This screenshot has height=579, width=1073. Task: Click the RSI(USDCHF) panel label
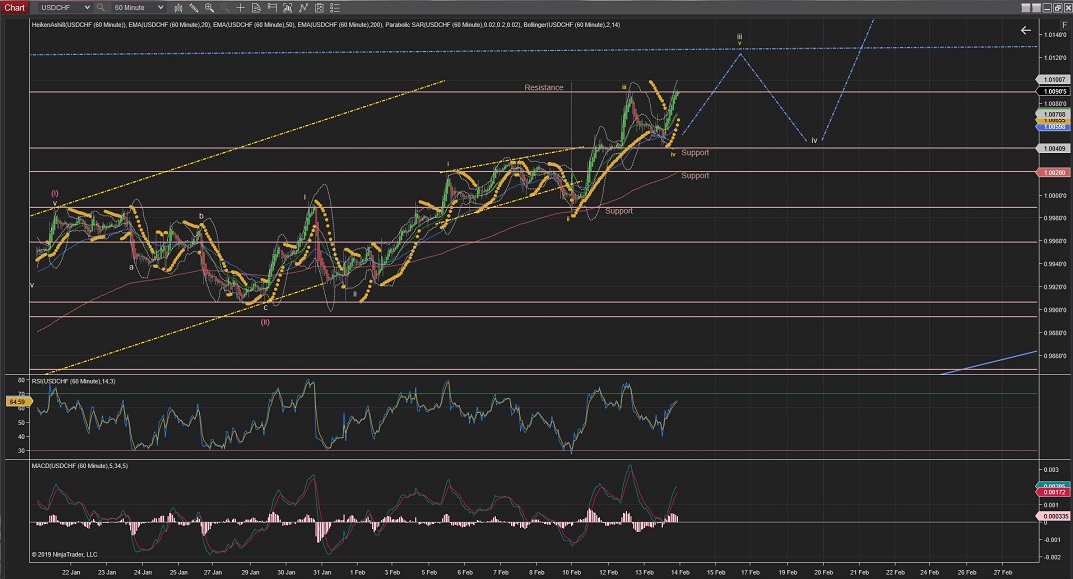click(x=73, y=381)
